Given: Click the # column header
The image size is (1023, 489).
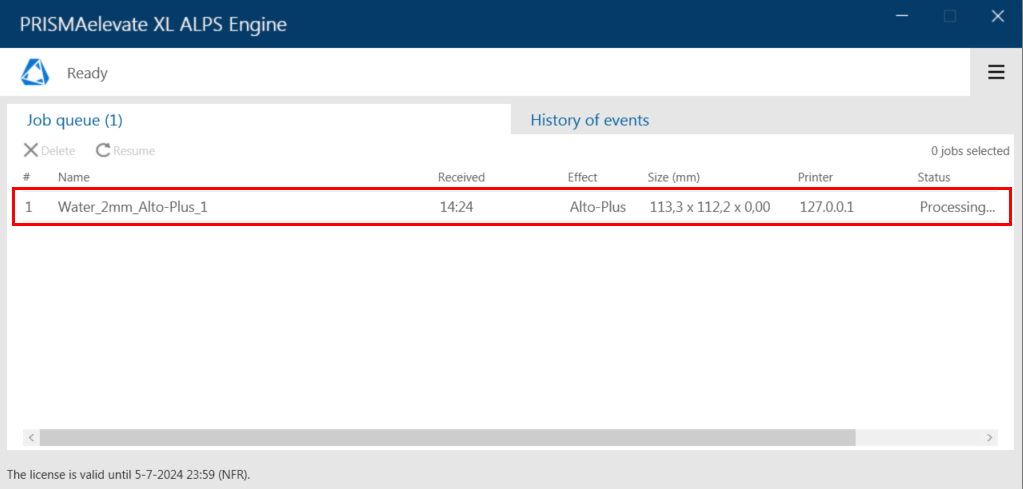Looking at the screenshot, I should [27, 177].
